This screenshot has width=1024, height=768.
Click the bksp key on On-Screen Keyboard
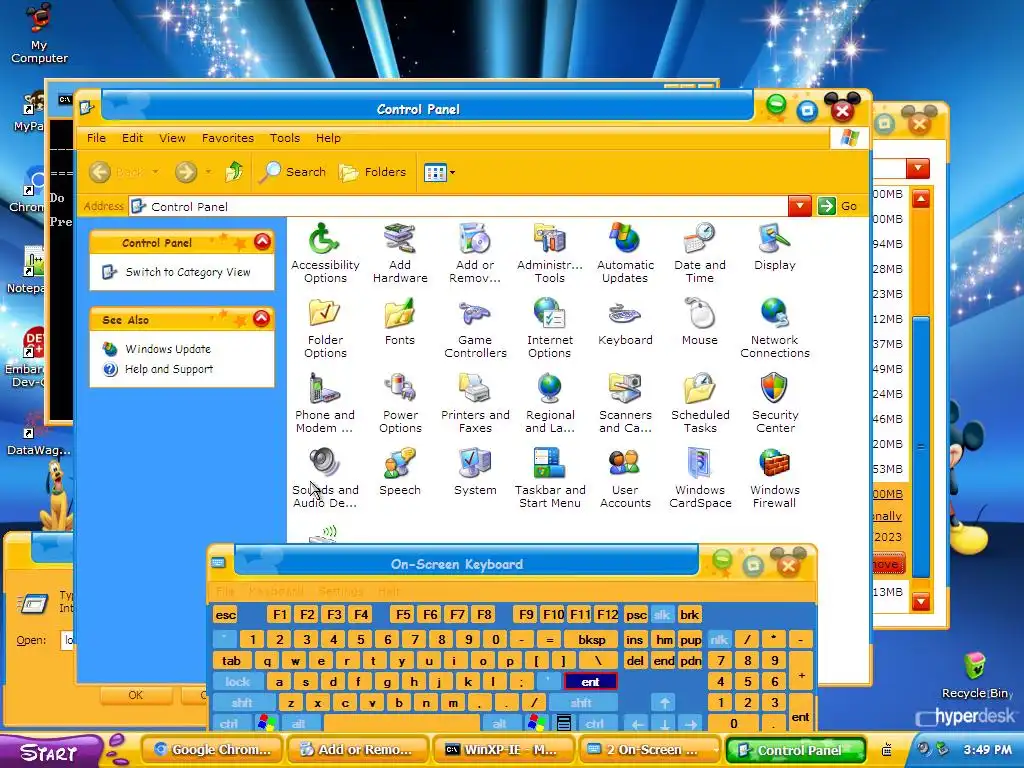pos(592,640)
